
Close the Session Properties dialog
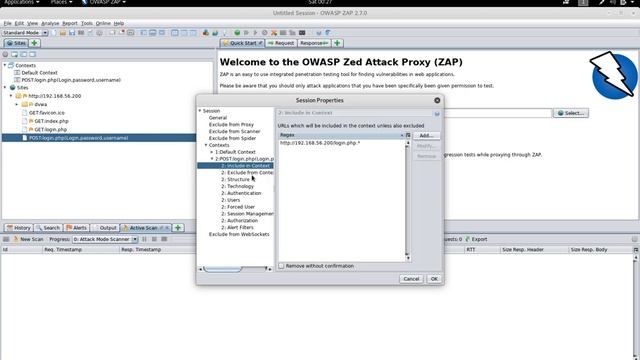click(437, 100)
